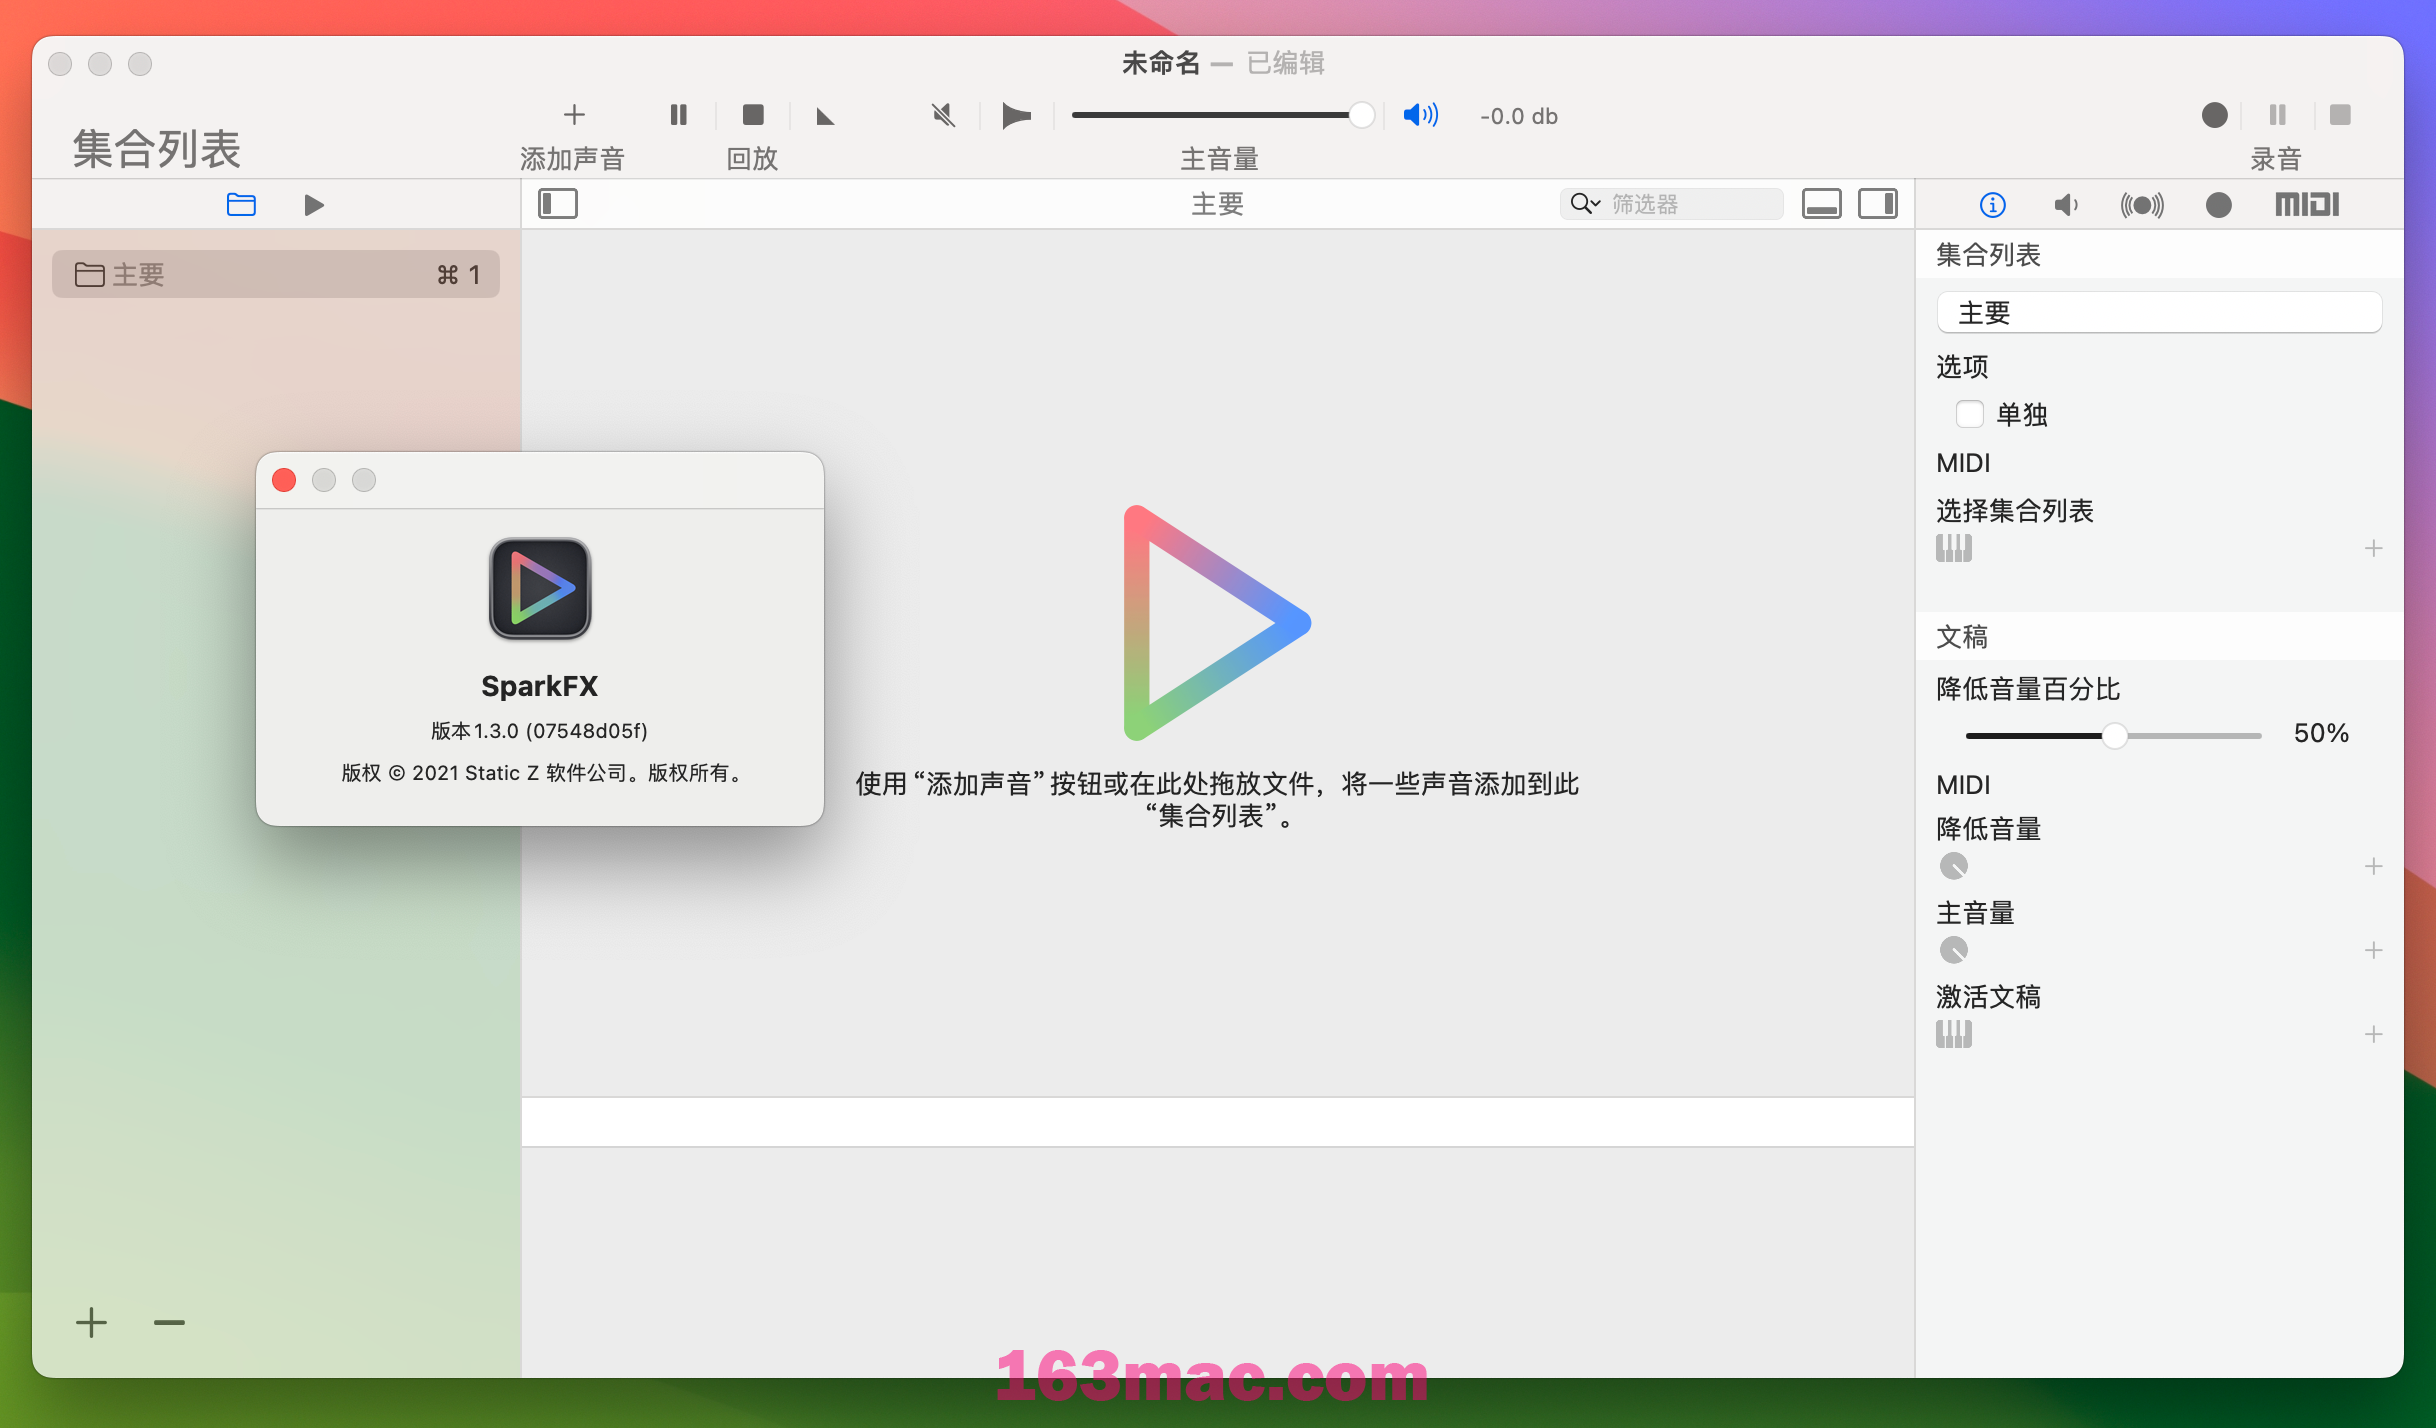
Task: Close the SparkFX about window
Action: coord(284,480)
